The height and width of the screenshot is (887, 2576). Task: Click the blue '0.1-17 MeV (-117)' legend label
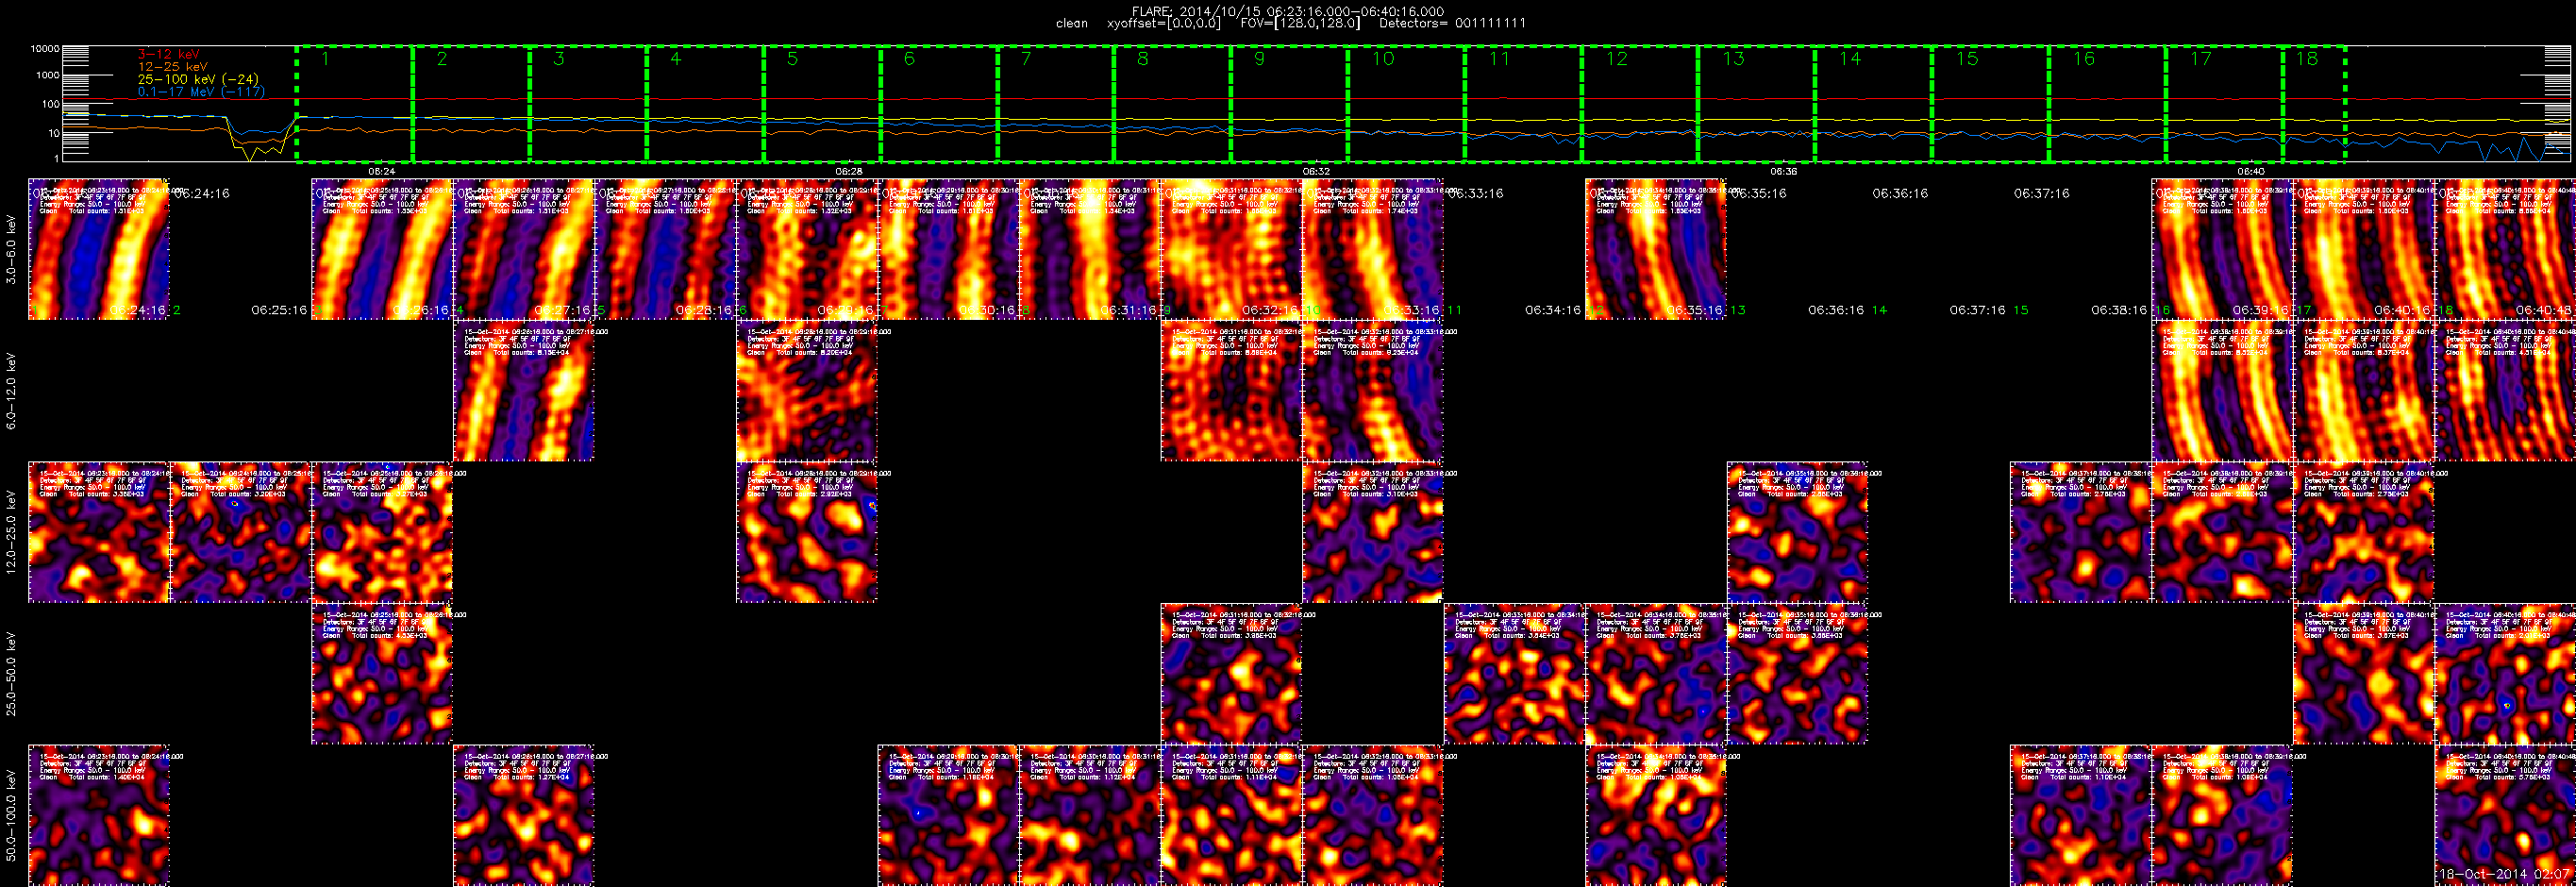(x=200, y=92)
